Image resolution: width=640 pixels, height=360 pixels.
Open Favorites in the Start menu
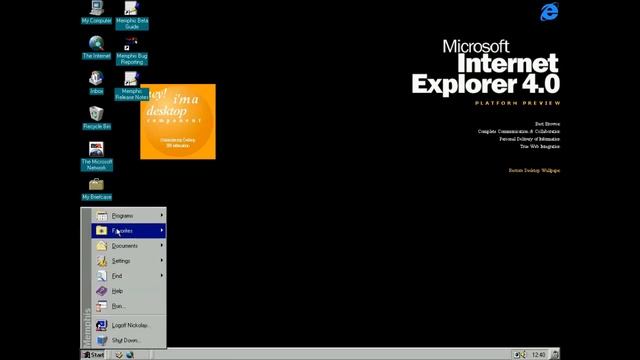(x=129, y=231)
